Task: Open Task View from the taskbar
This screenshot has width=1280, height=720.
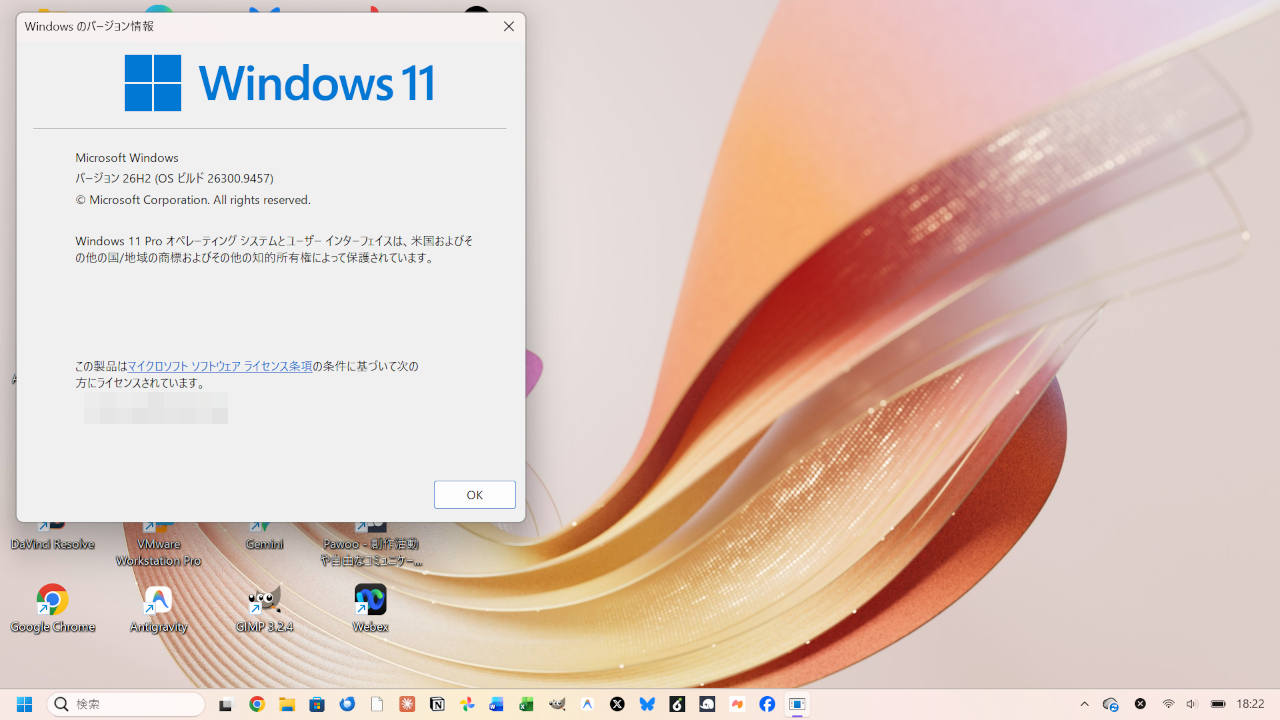Action: (x=225, y=704)
